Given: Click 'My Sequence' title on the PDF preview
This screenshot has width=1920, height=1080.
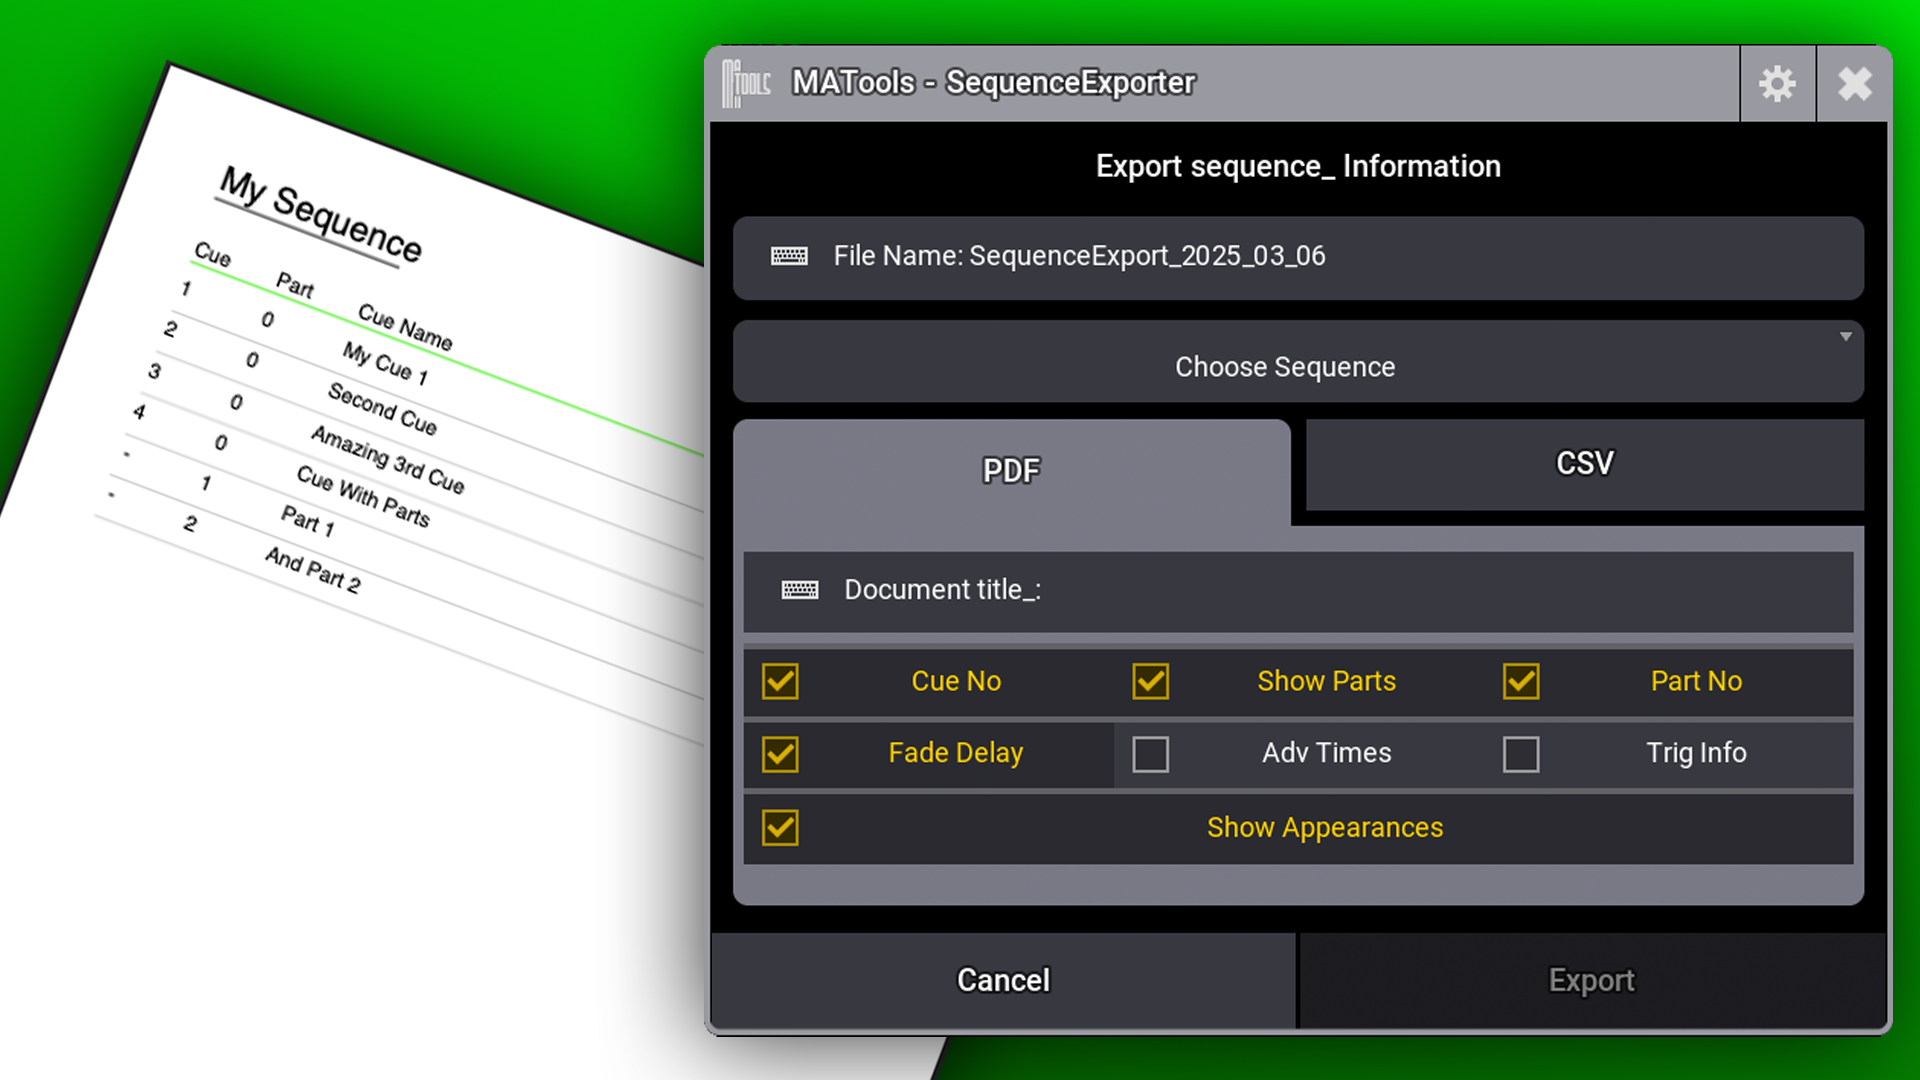Looking at the screenshot, I should point(320,214).
